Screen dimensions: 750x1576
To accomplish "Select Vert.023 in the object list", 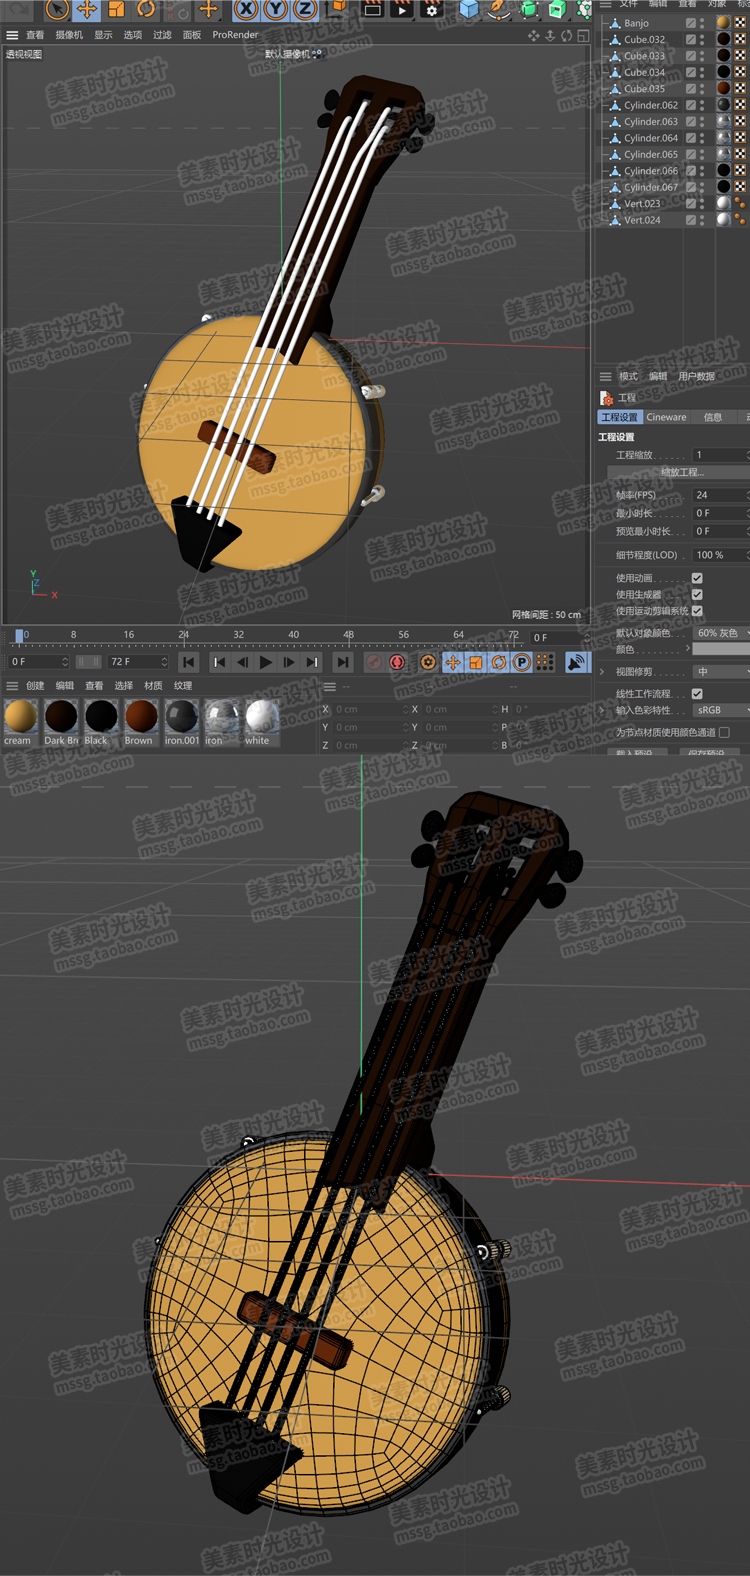I will pyautogui.click(x=642, y=204).
